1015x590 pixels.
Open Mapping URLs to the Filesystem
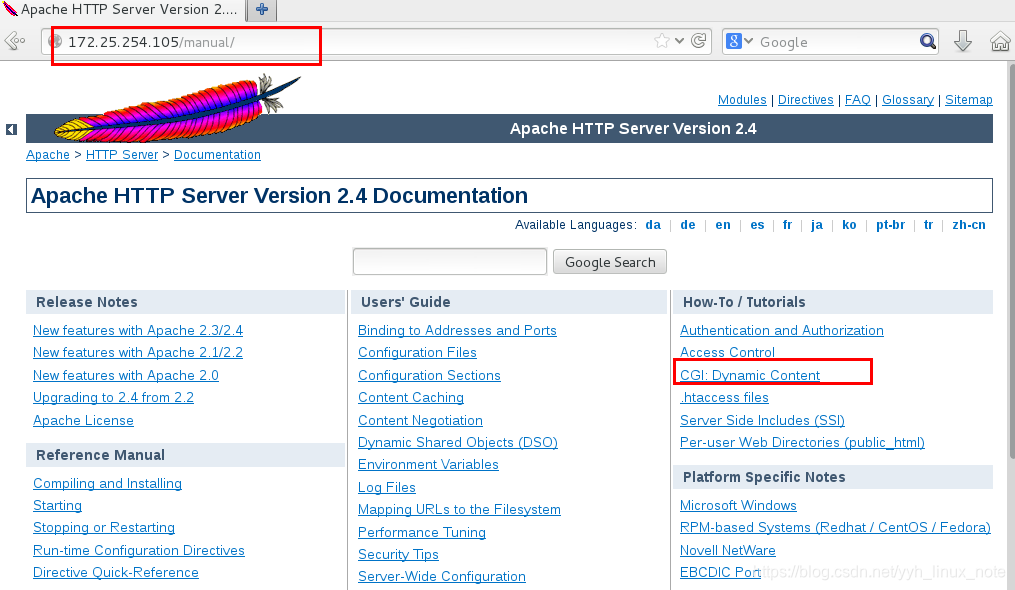click(459, 510)
